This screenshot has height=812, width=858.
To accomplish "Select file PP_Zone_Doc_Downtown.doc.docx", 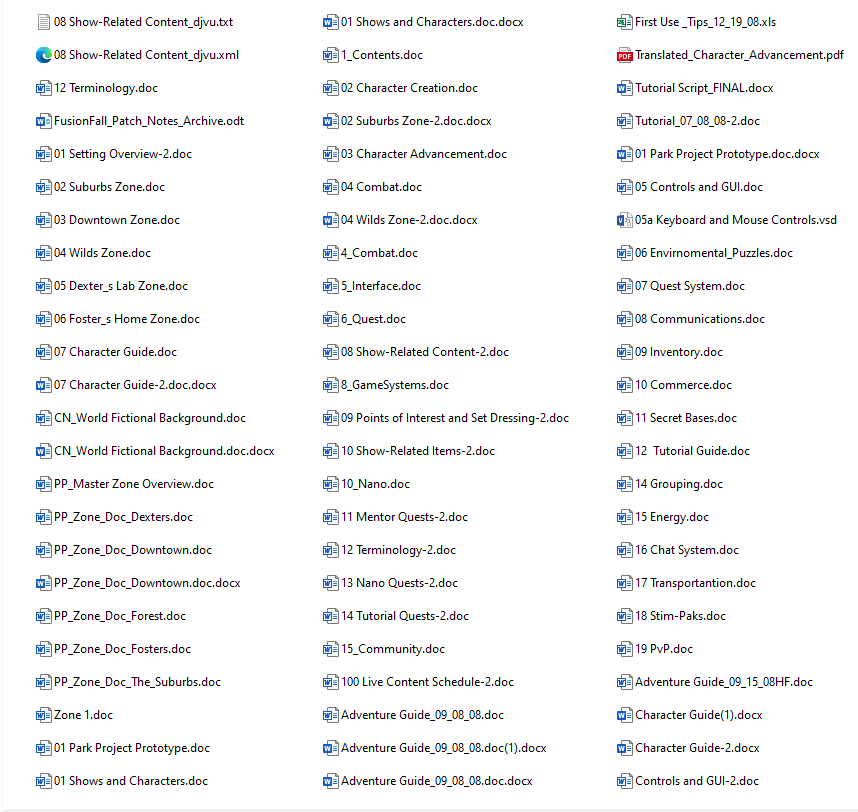I will [138, 583].
